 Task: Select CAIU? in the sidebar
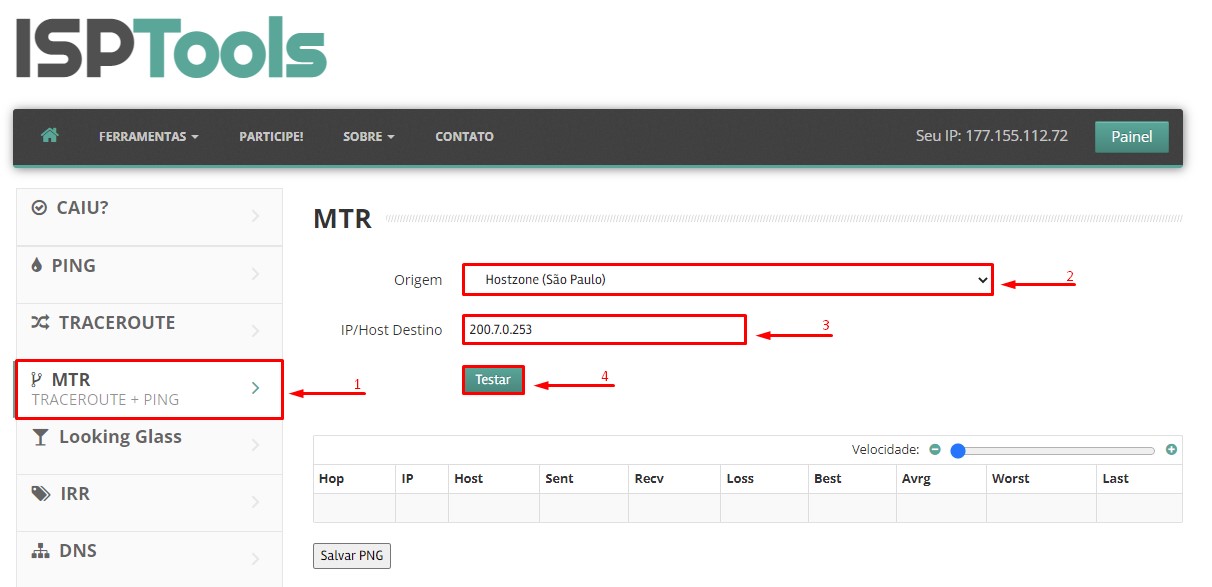(150, 217)
